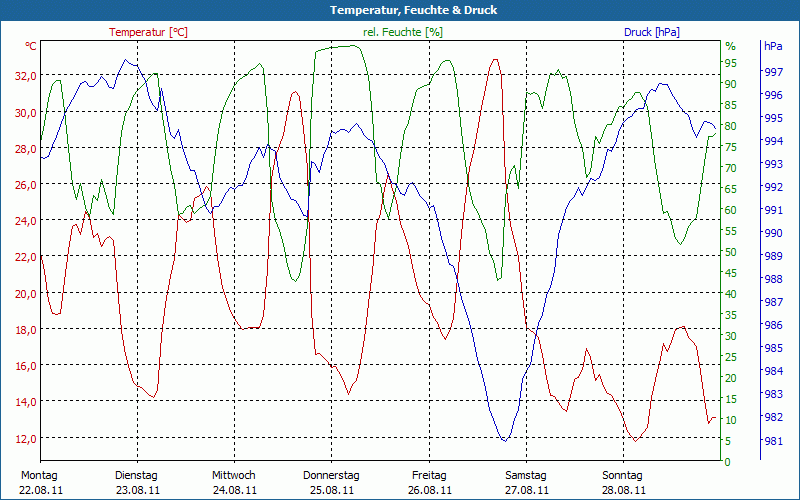Click the '25' humidity axis value
The height and width of the screenshot is (500, 800).
(731, 357)
